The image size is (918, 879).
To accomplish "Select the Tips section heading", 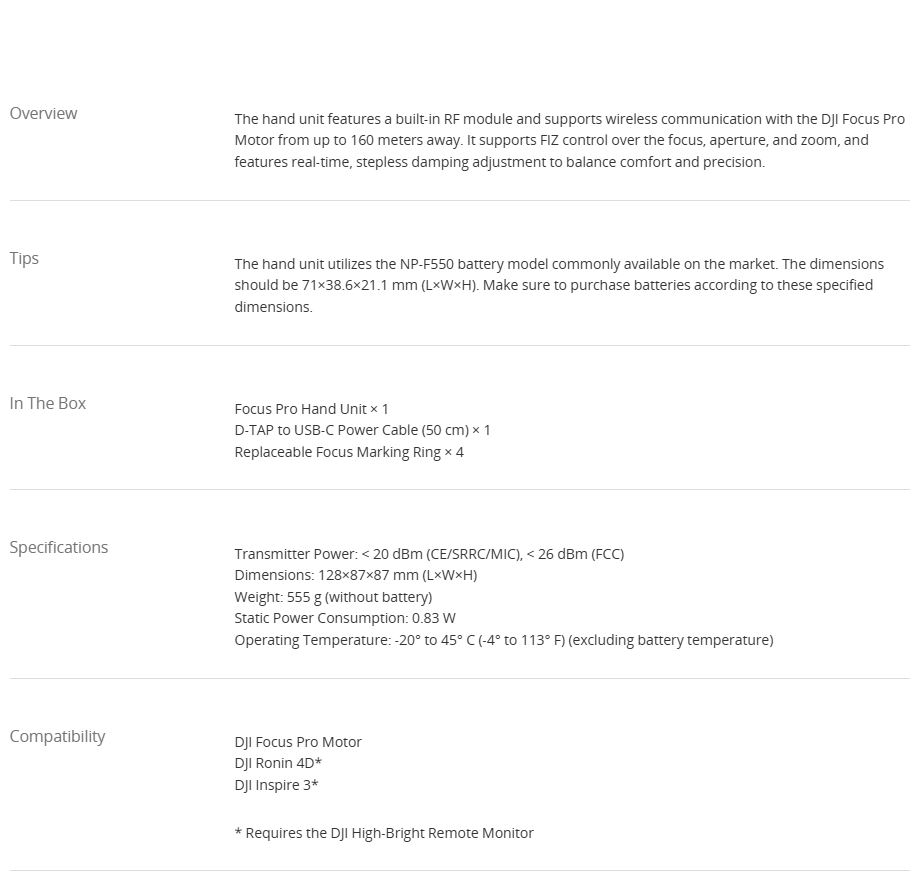I will [x=24, y=258].
